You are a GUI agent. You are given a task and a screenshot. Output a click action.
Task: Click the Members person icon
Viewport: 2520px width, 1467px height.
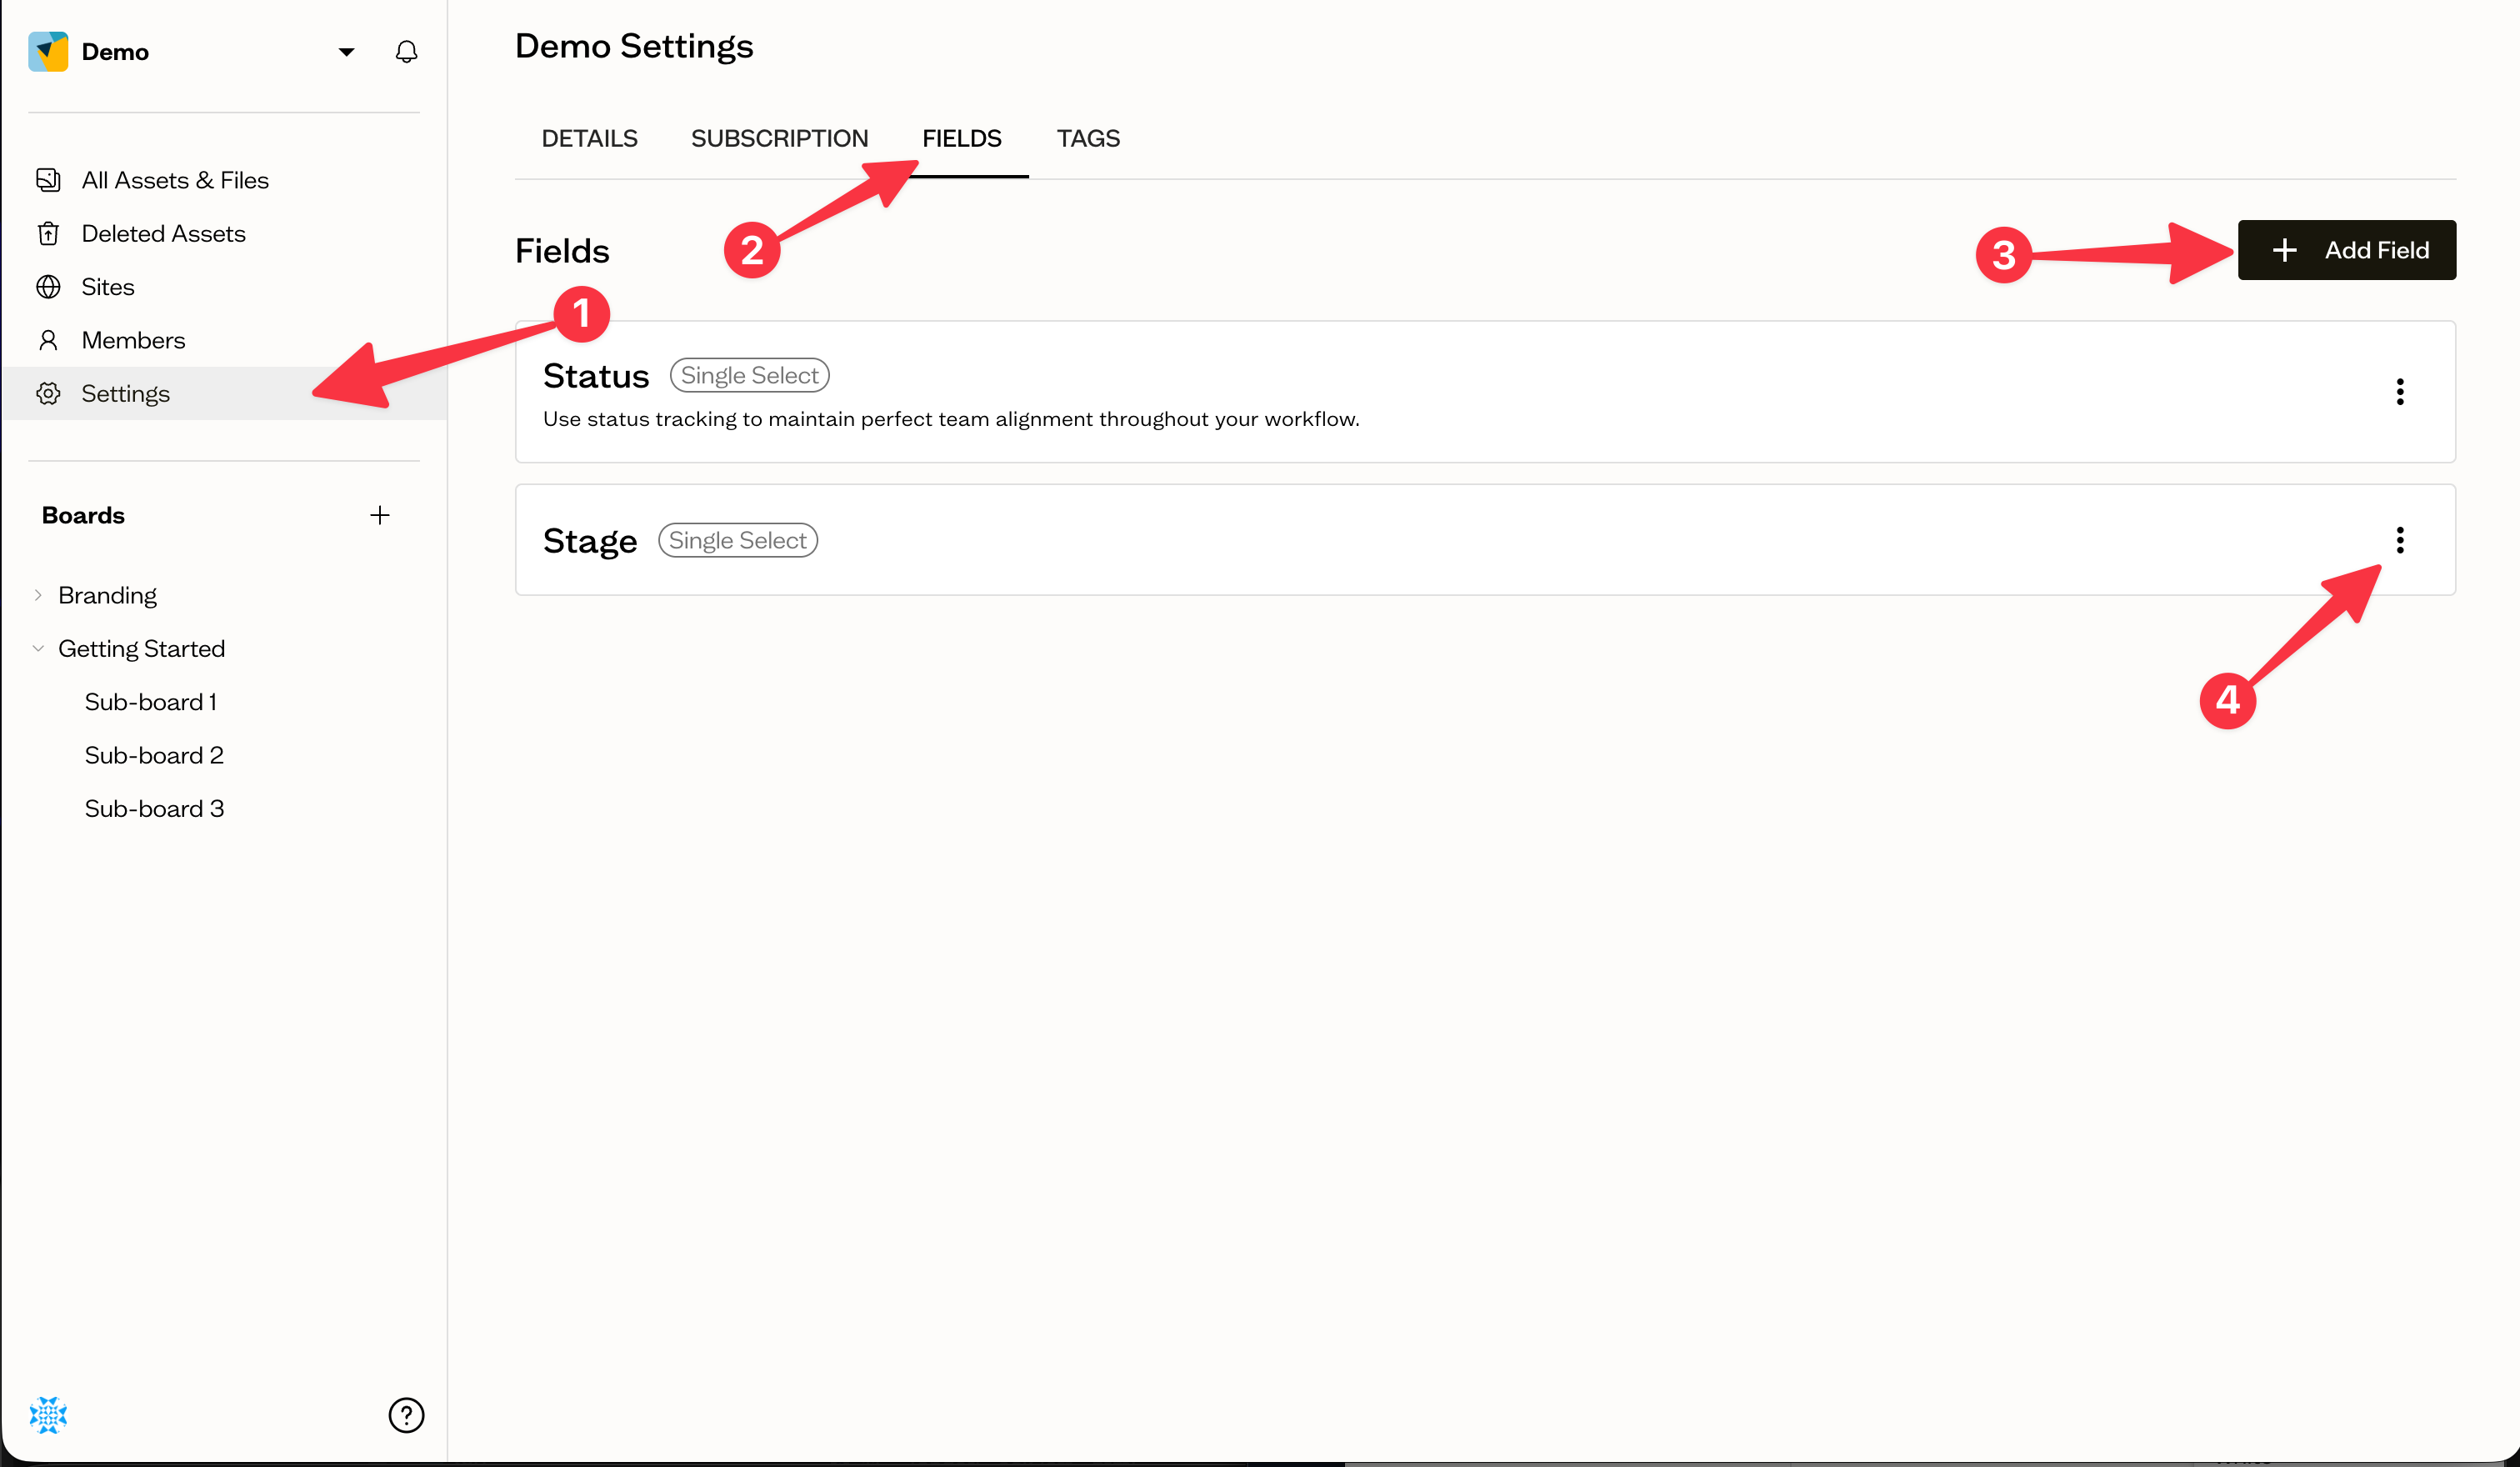48,340
